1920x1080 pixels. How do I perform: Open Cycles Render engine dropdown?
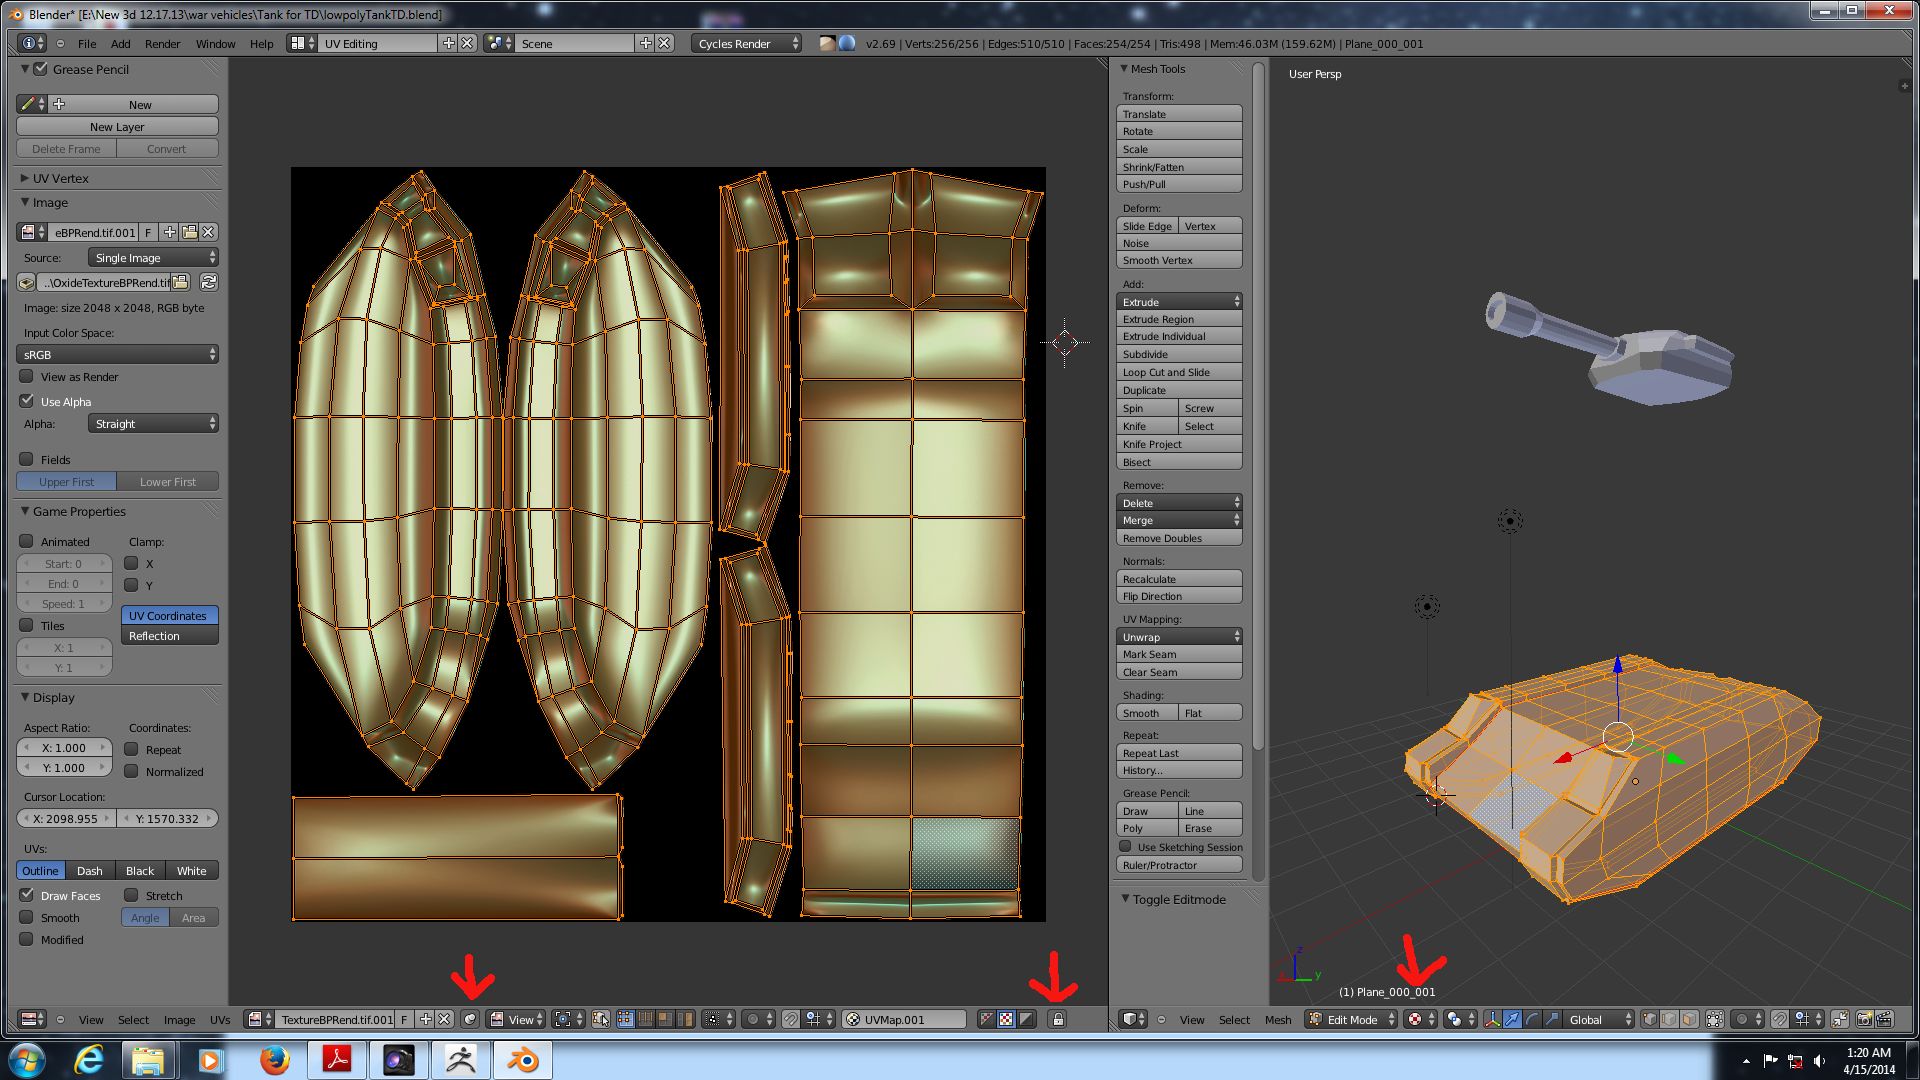(746, 43)
